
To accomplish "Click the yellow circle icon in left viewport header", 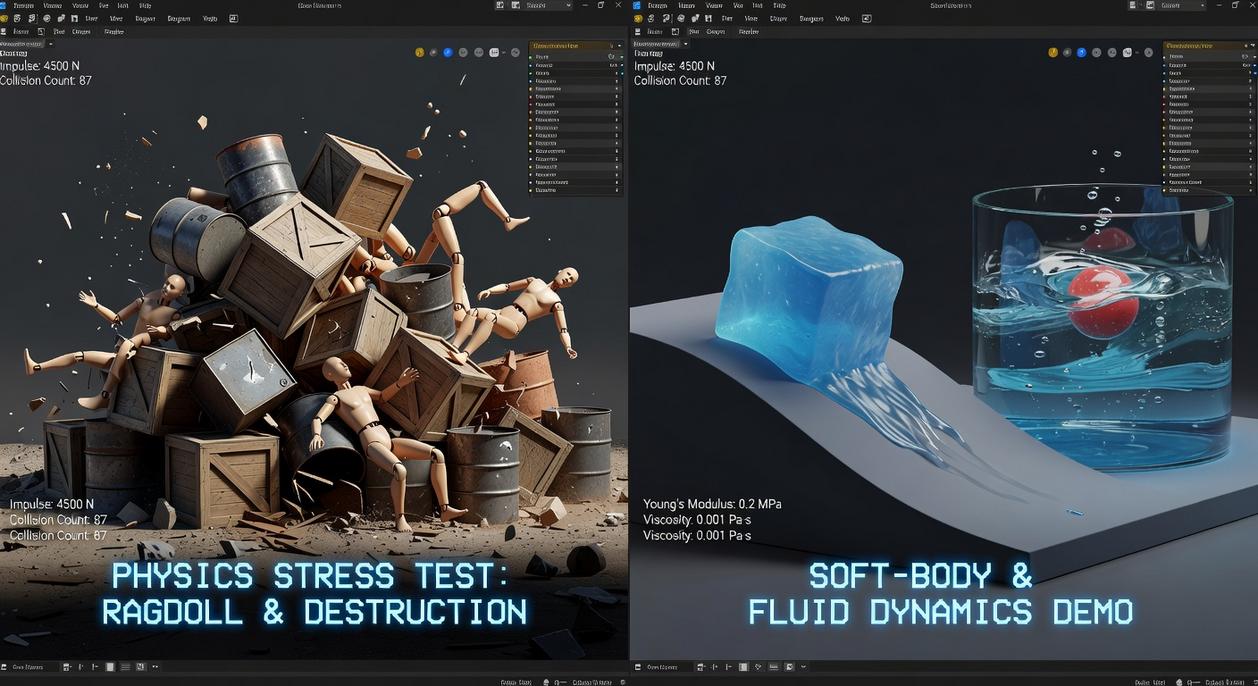I will 419,52.
